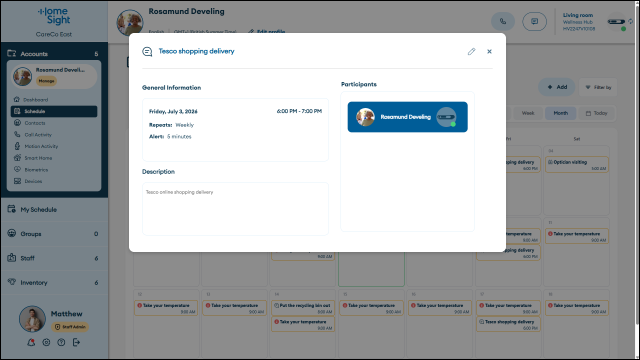This screenshot has width=640, height=360.
Task: Open the Filter by control
Action: coord(598,87)
